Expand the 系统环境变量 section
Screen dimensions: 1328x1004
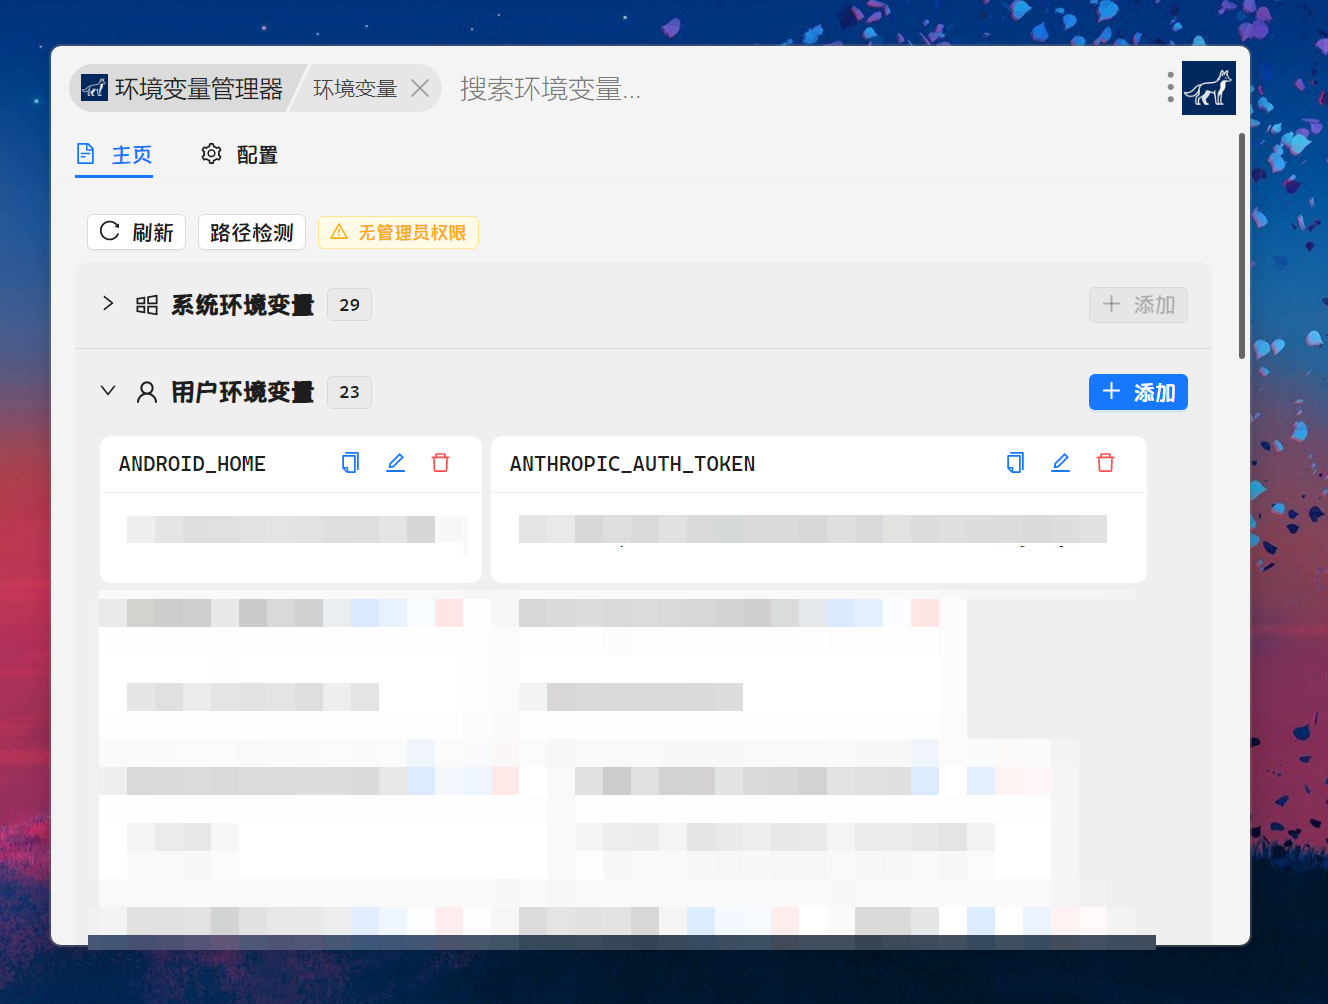(108, 304)
